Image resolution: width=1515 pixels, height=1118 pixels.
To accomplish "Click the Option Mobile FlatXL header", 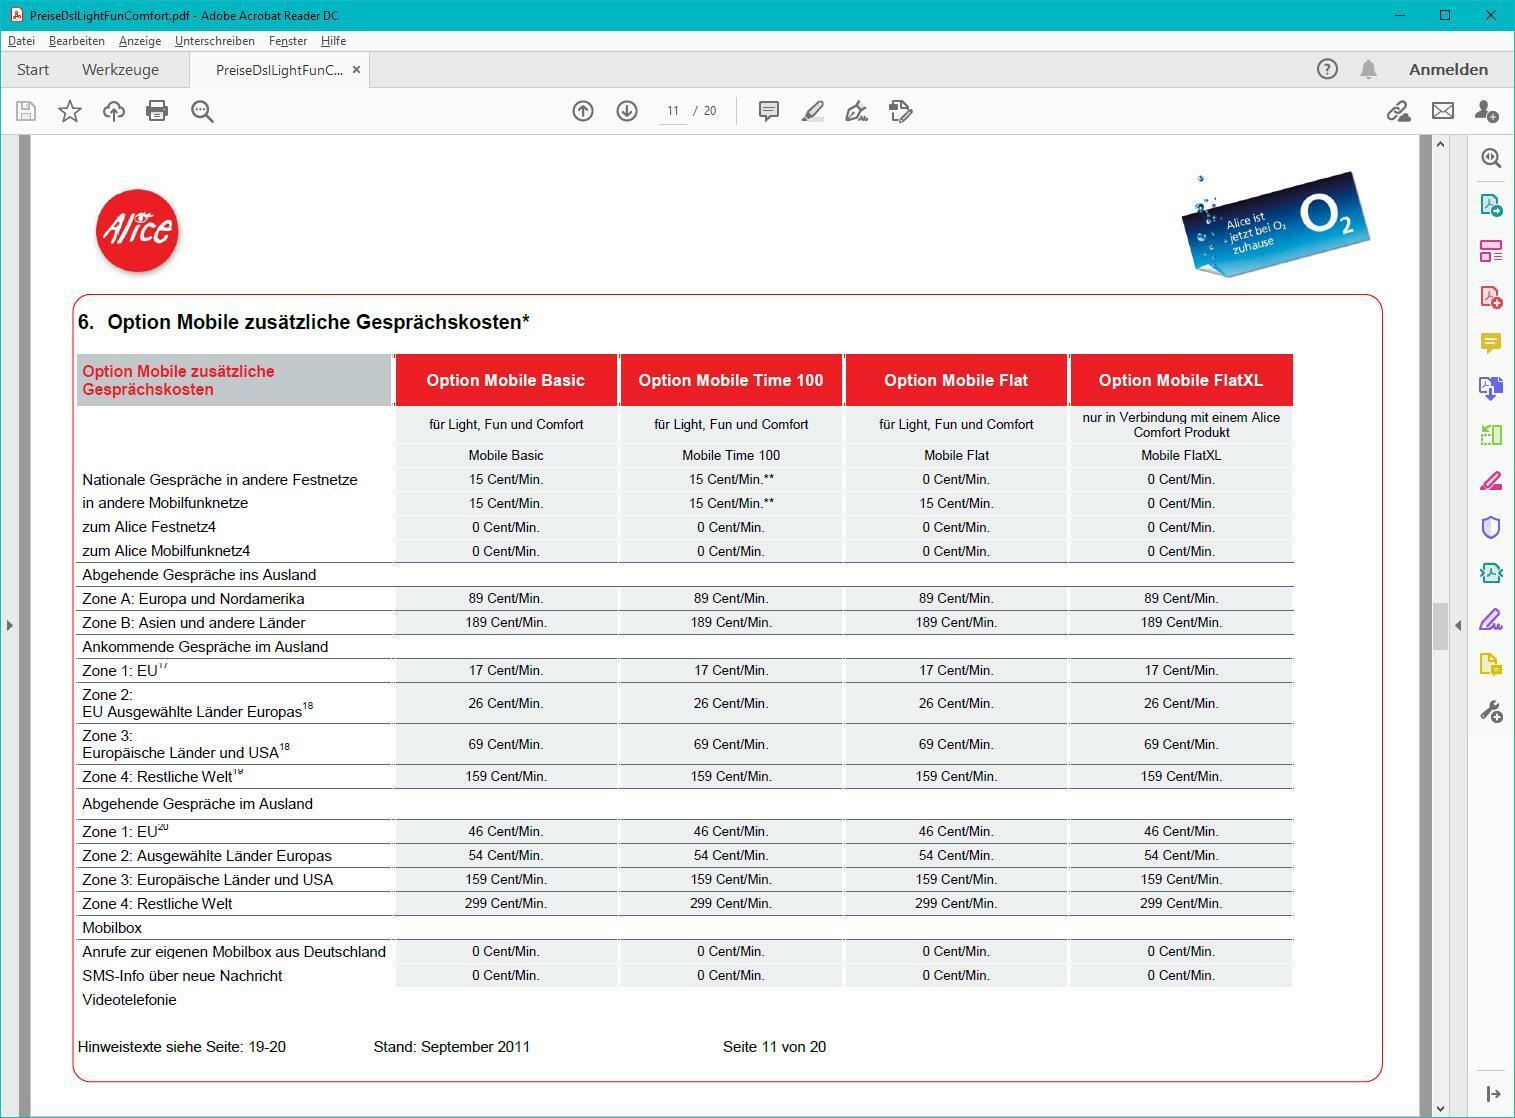I will [1181, 380].
